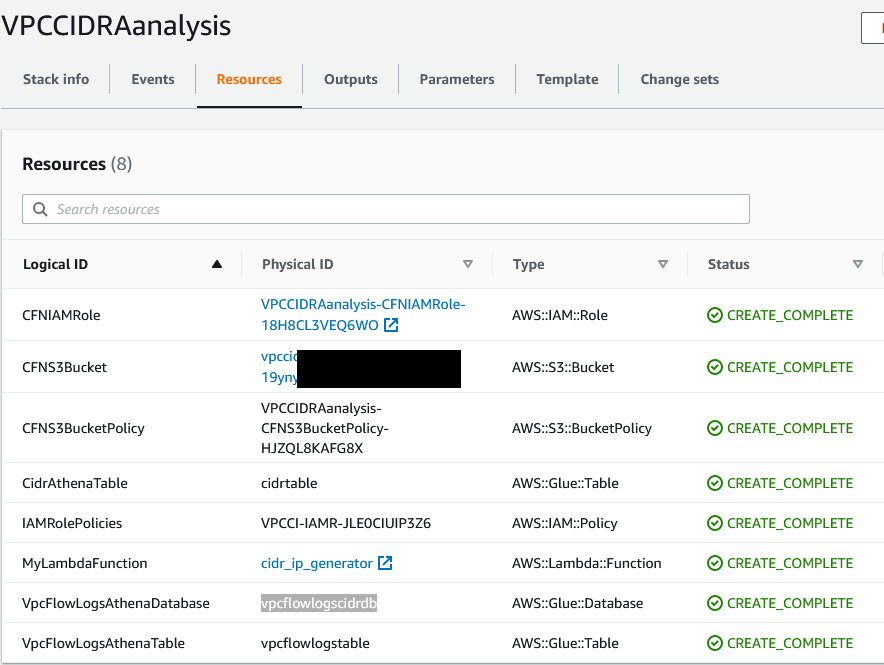
Task: Click the Logical ID ascending sort arrow
Action: tap(217, 264)
